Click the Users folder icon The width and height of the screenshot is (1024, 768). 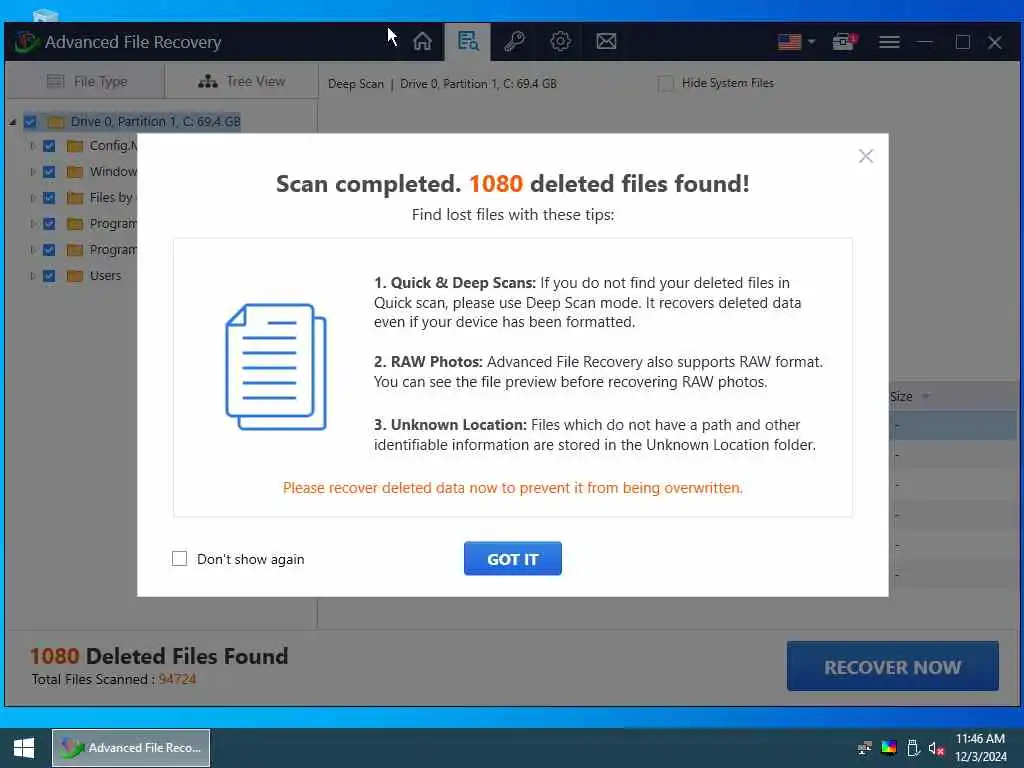pyautogui.click(x=75, y=276)
